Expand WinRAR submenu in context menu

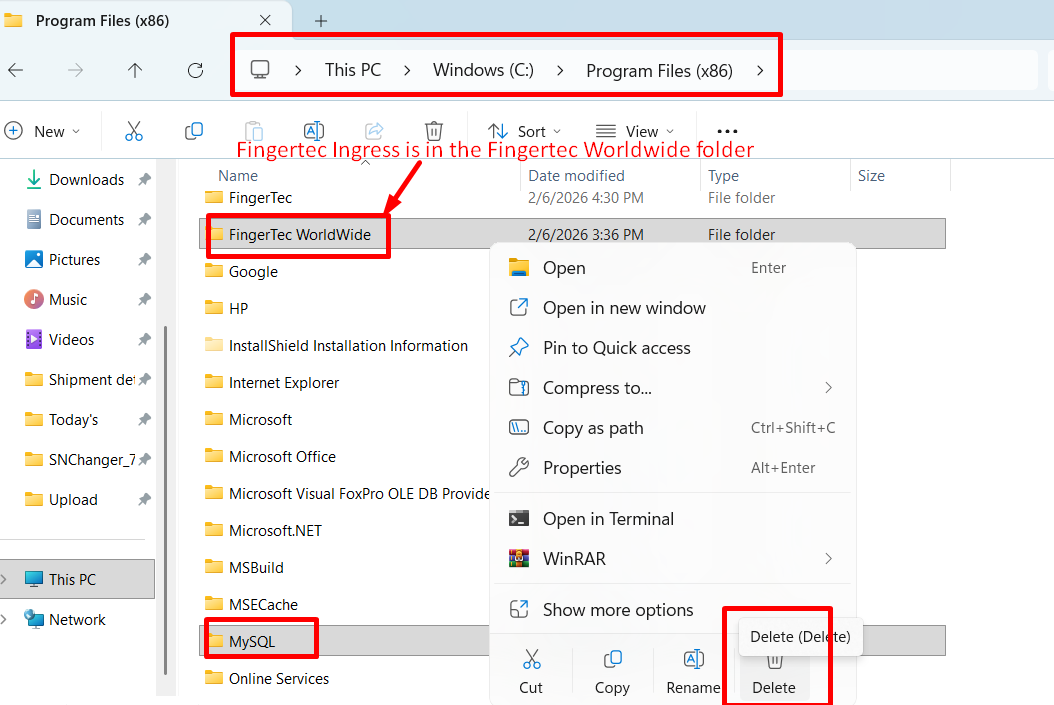coord(670,559)
